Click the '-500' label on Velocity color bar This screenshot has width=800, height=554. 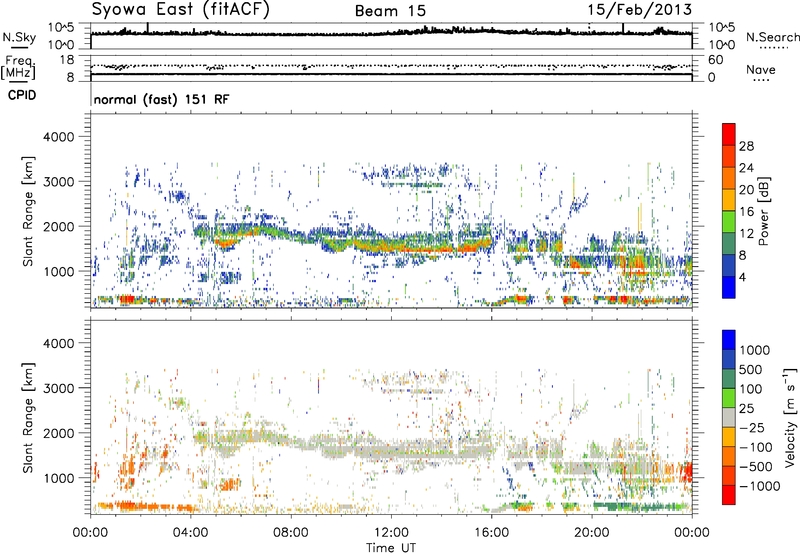point(756,466)
